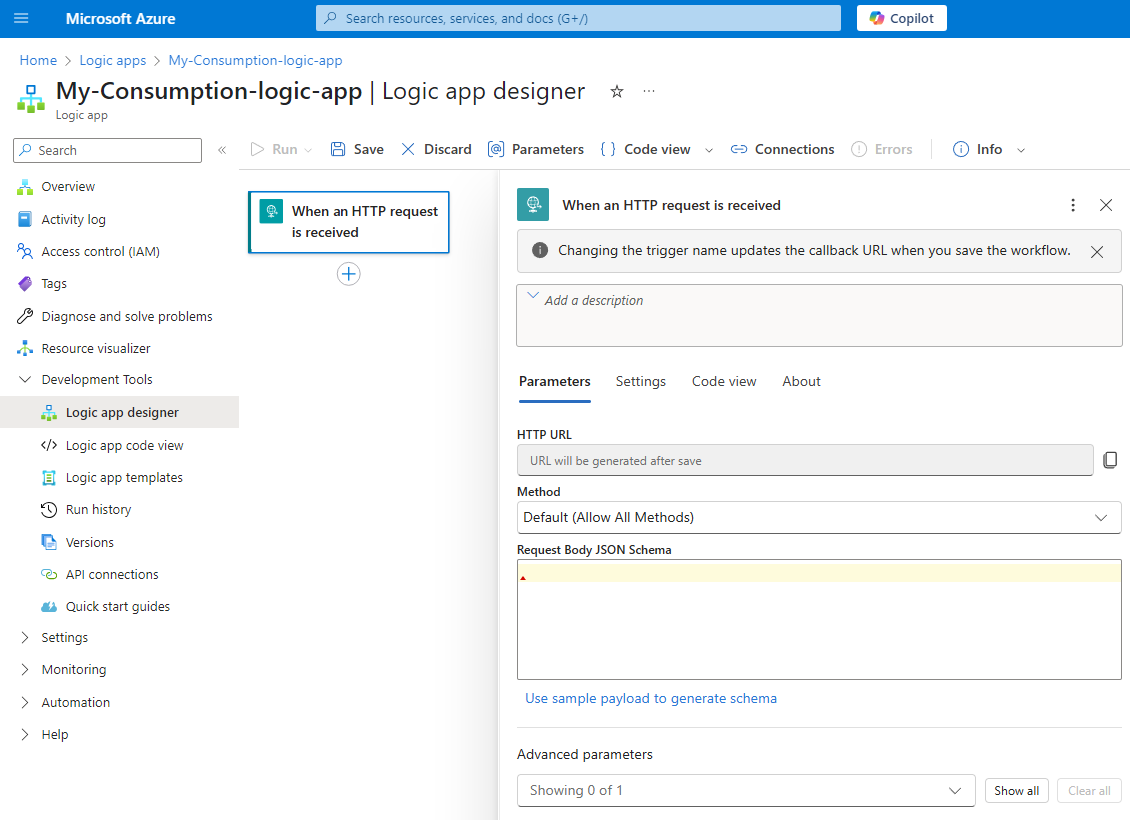Focus the global search resources box
Screen dimensions: 1130x820
(578, 18)
